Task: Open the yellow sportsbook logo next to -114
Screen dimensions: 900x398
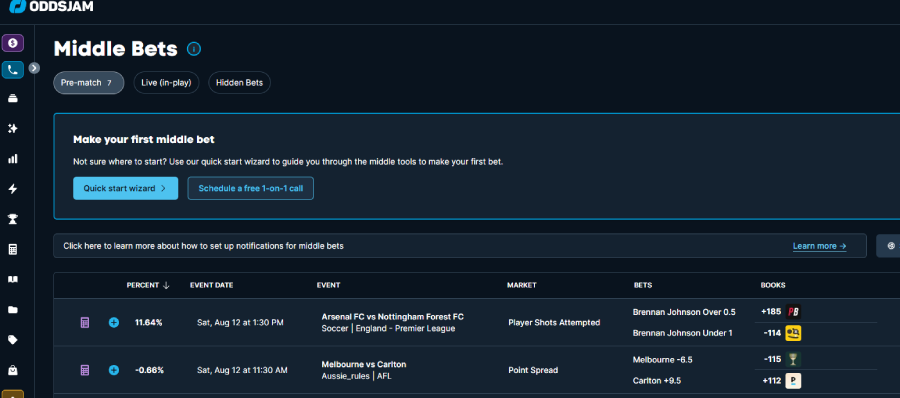Action: [x=793, y=333]
